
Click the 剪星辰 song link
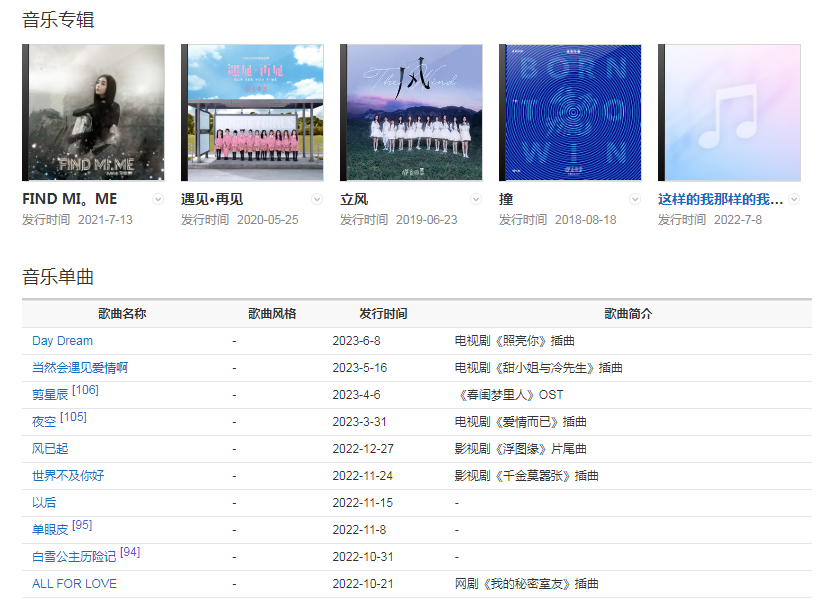(x=50, y=395)
